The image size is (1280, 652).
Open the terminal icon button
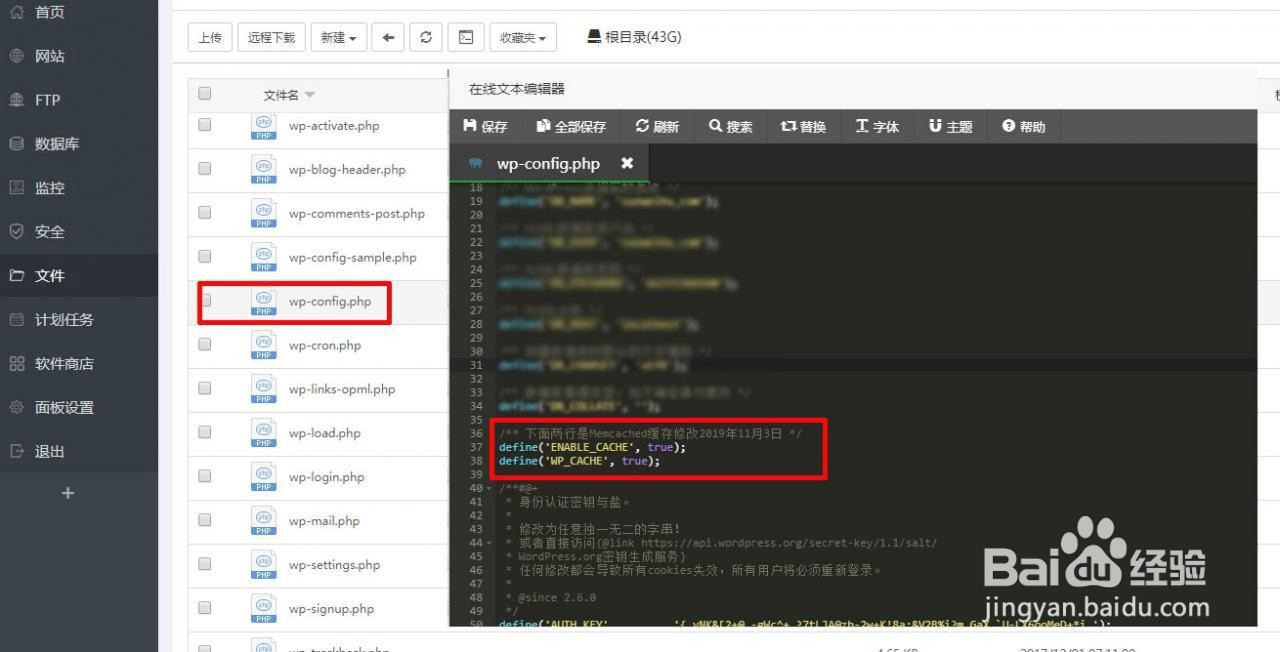(x=466, y=37)
